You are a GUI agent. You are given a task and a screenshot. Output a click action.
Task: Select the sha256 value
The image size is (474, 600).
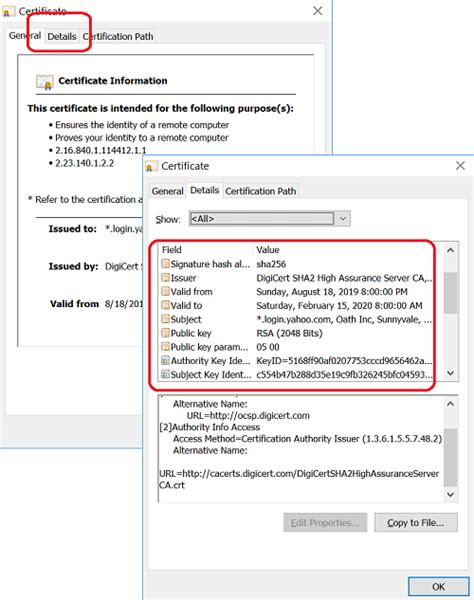[x=271, y=264]
